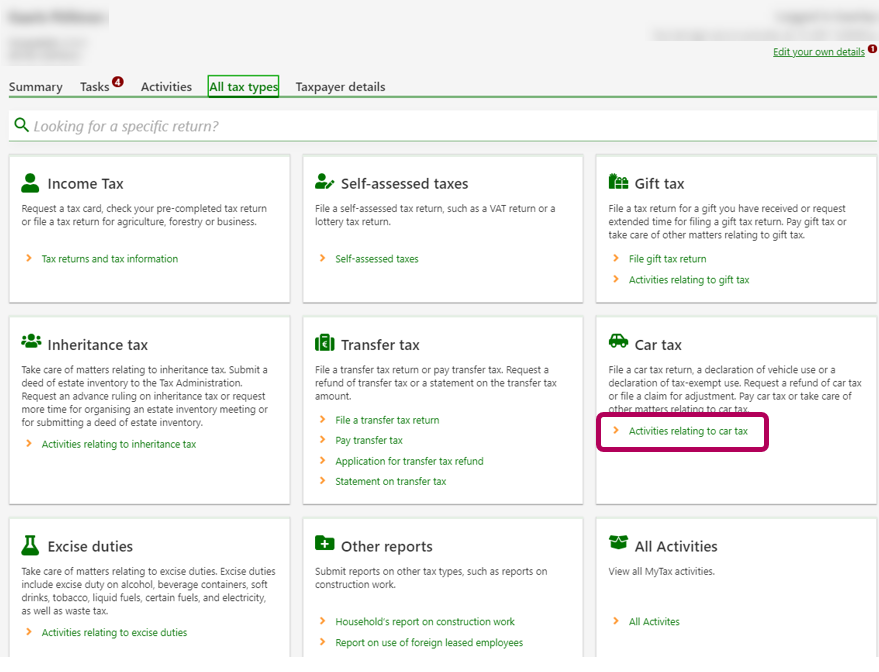Open the Tasks tab

tap(95, 87)
